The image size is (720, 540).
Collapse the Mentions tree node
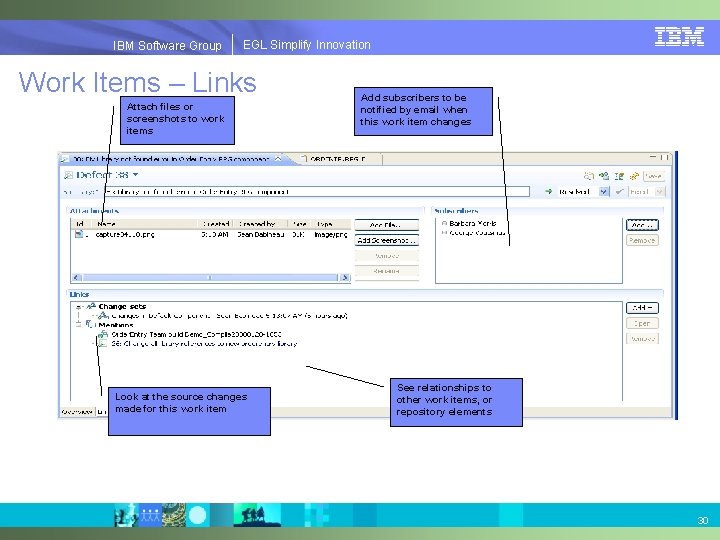[x=79, y=325]
